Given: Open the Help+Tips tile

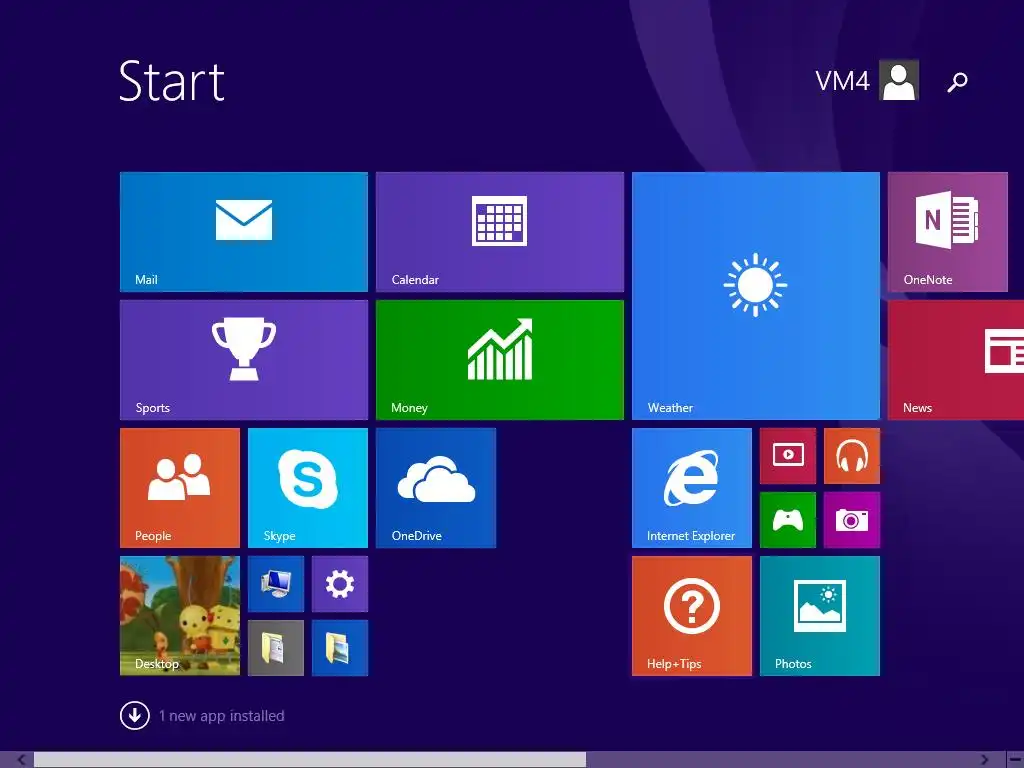Looking at the screenshot, I should pyautogui.click(x=692, y=616).
